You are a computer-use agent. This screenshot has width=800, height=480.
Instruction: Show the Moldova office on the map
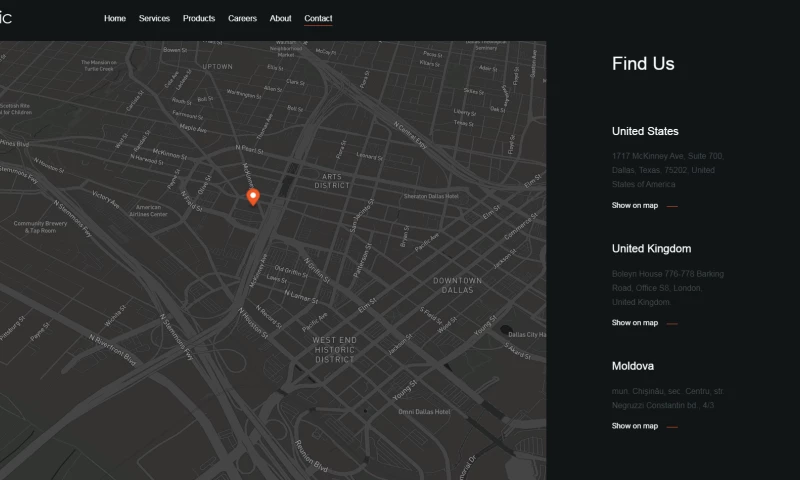[x=635, y=426]
